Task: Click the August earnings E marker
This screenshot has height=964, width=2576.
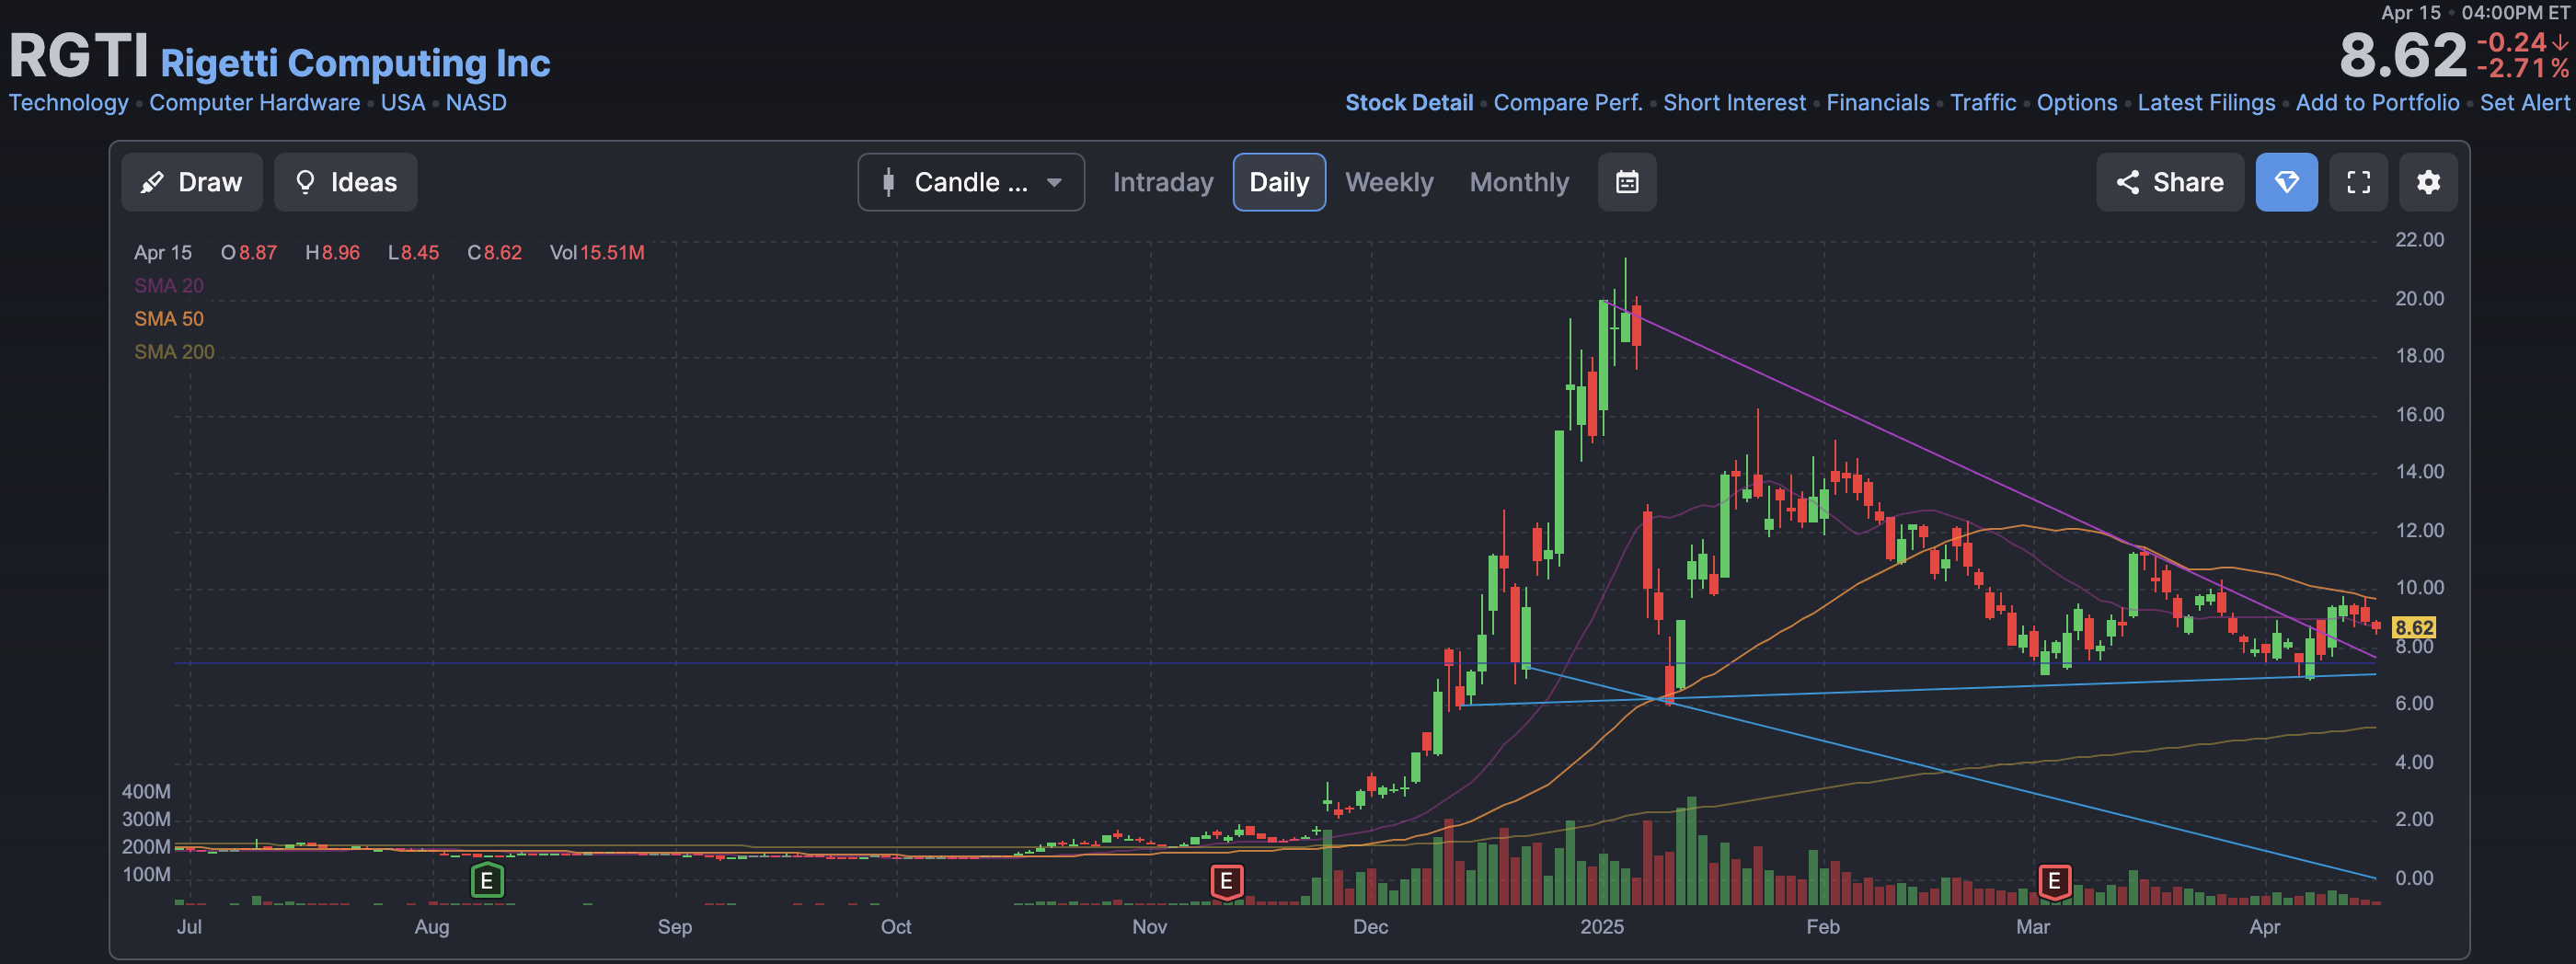Action: (487, 881)
